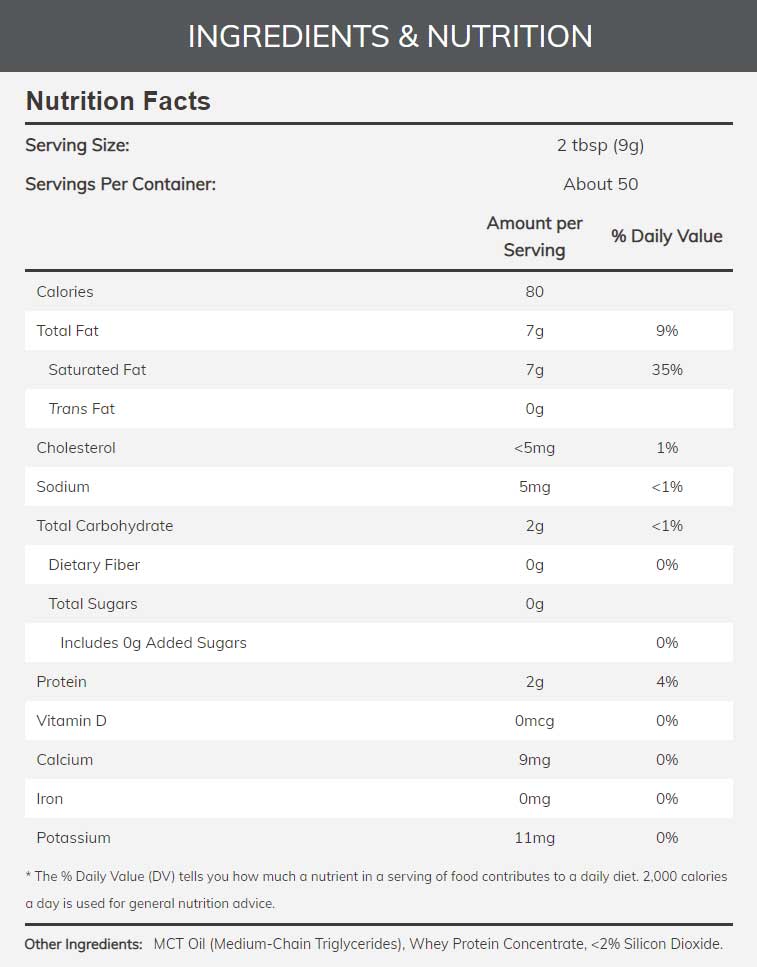This screenshot has width=757, height=967.
Task: Select the Calories row label
Action: pos(65,292)
